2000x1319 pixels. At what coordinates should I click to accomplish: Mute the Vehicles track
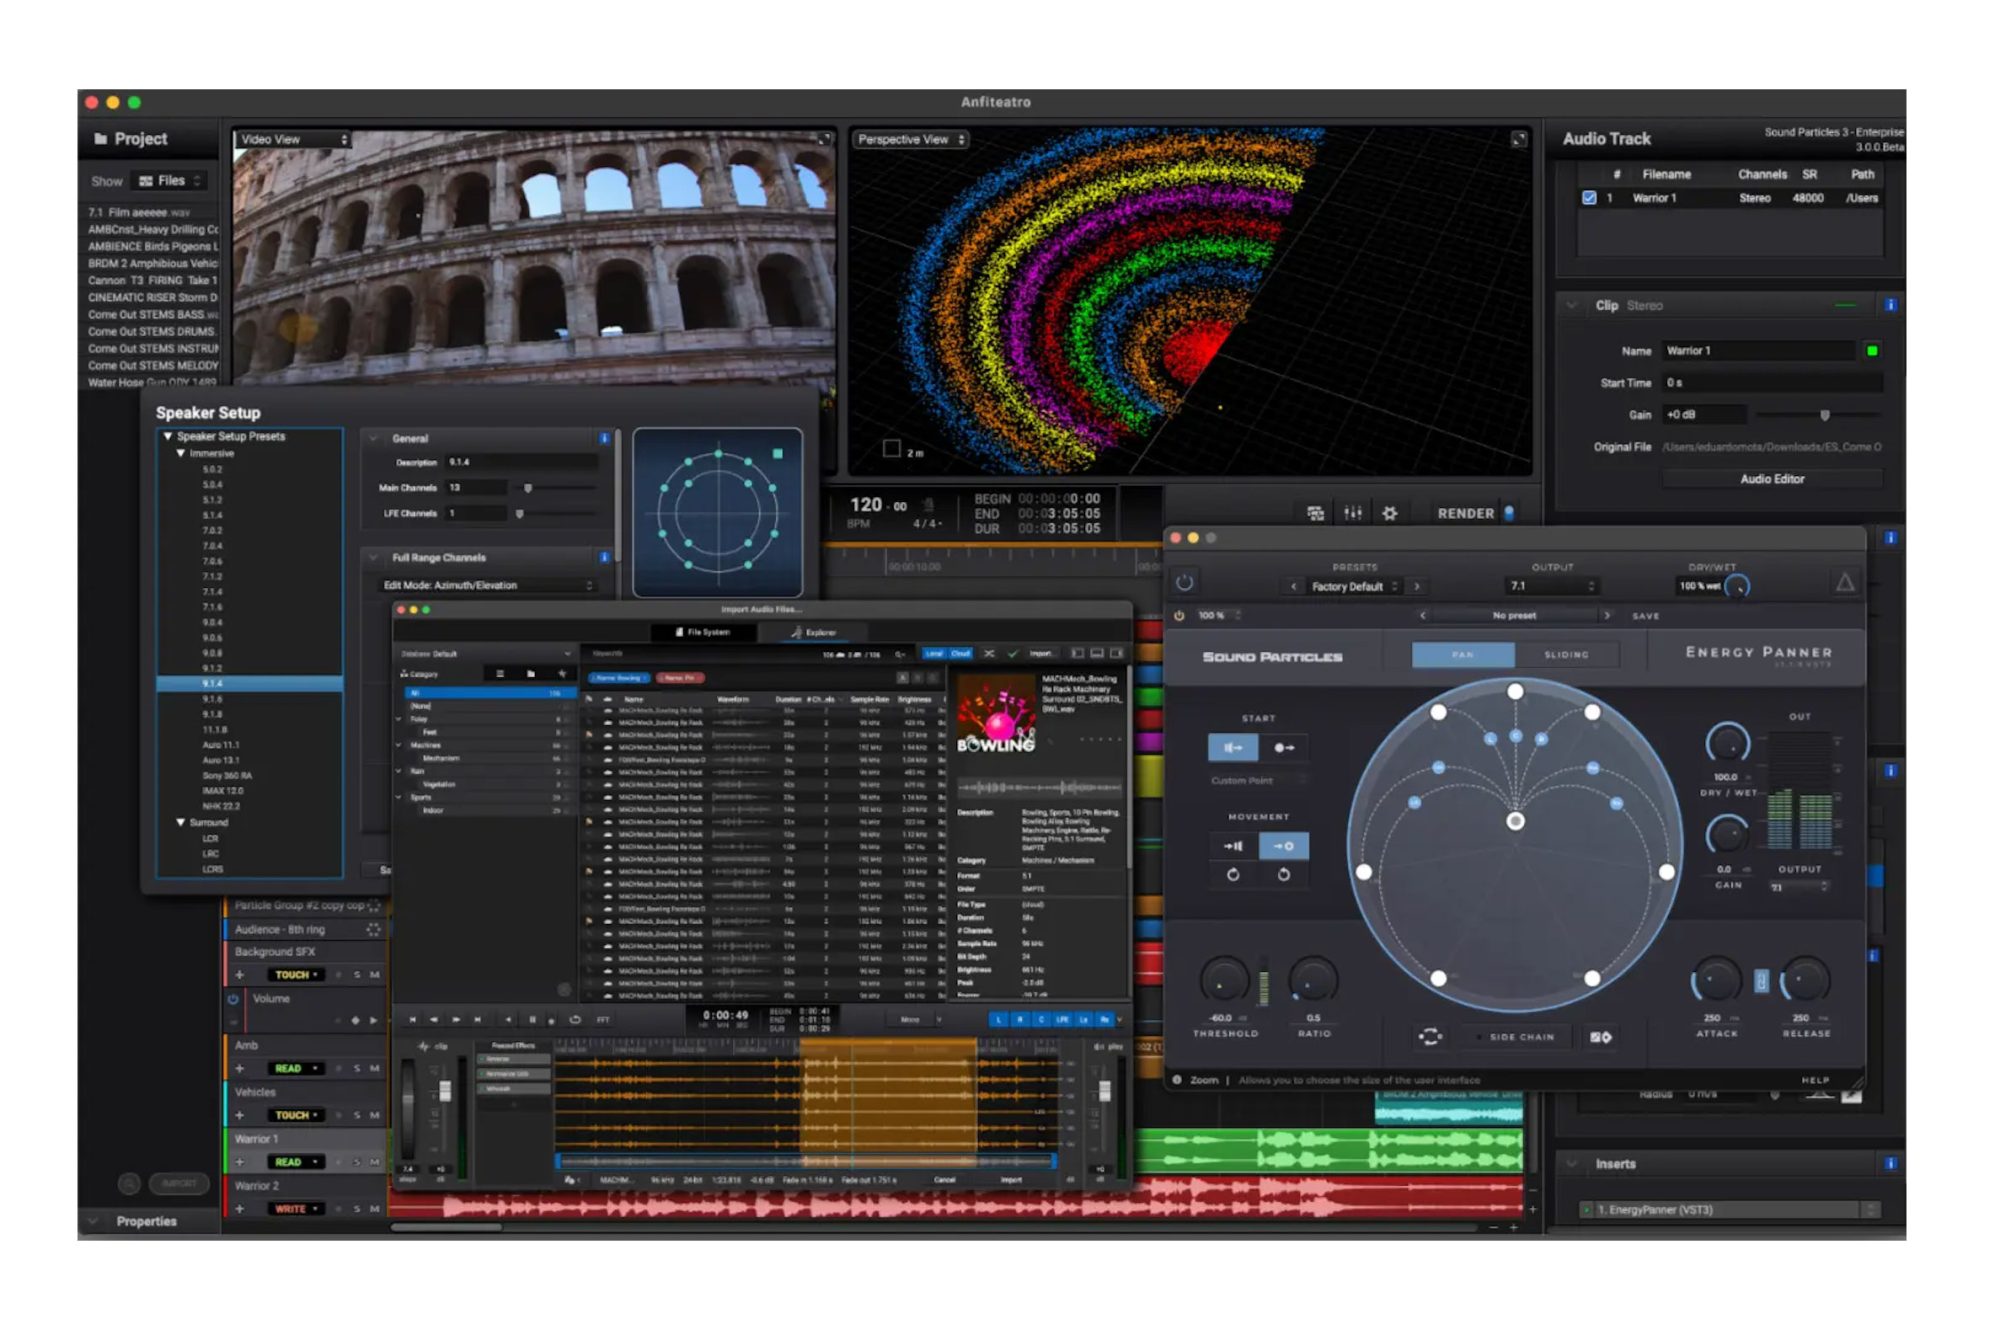point(375,1115)
